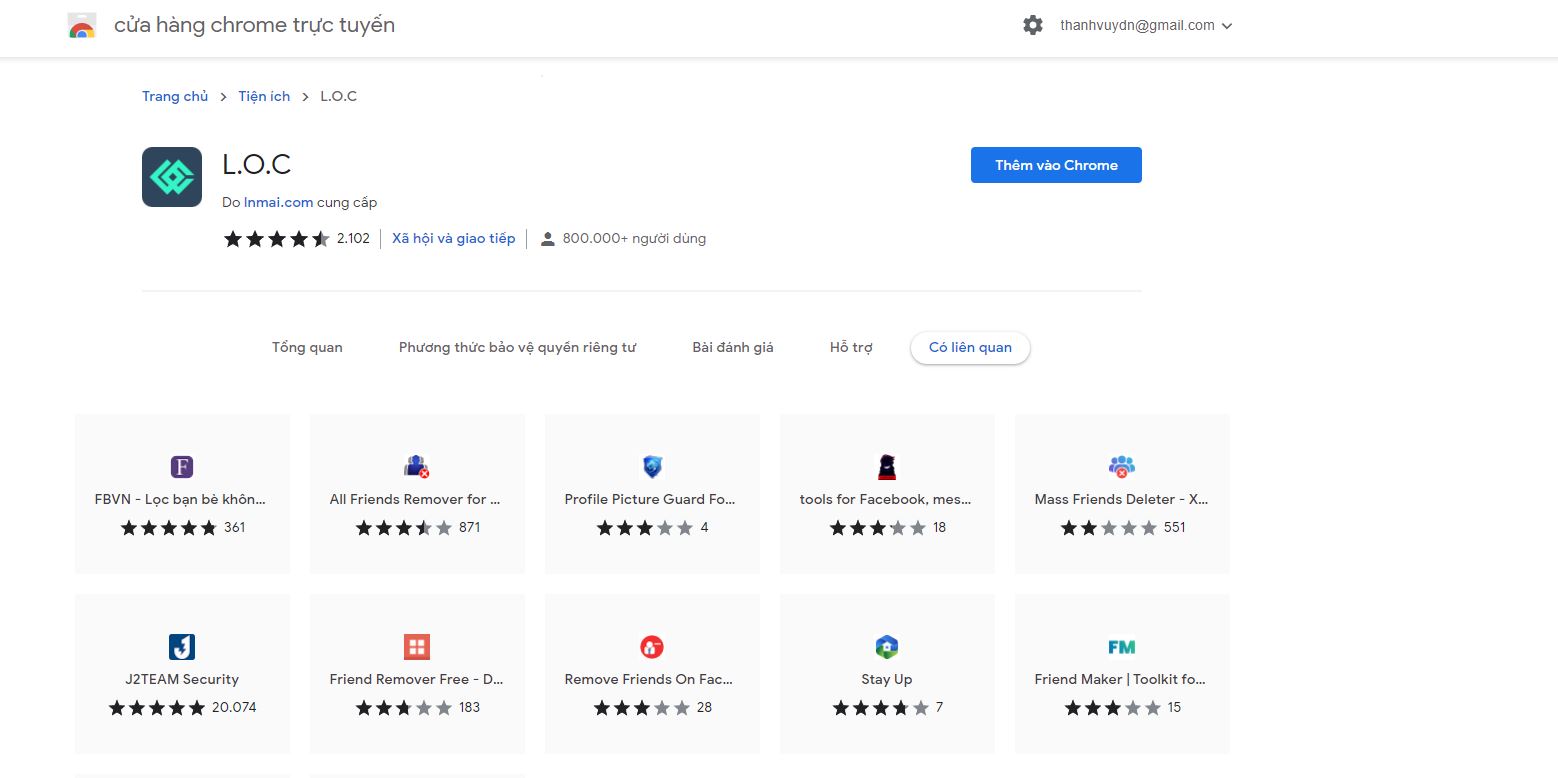This screenshot has height=778, width=1558.
Task: Click the J2TEAM rating count 20.074
Action: click(x=234, y=707)
